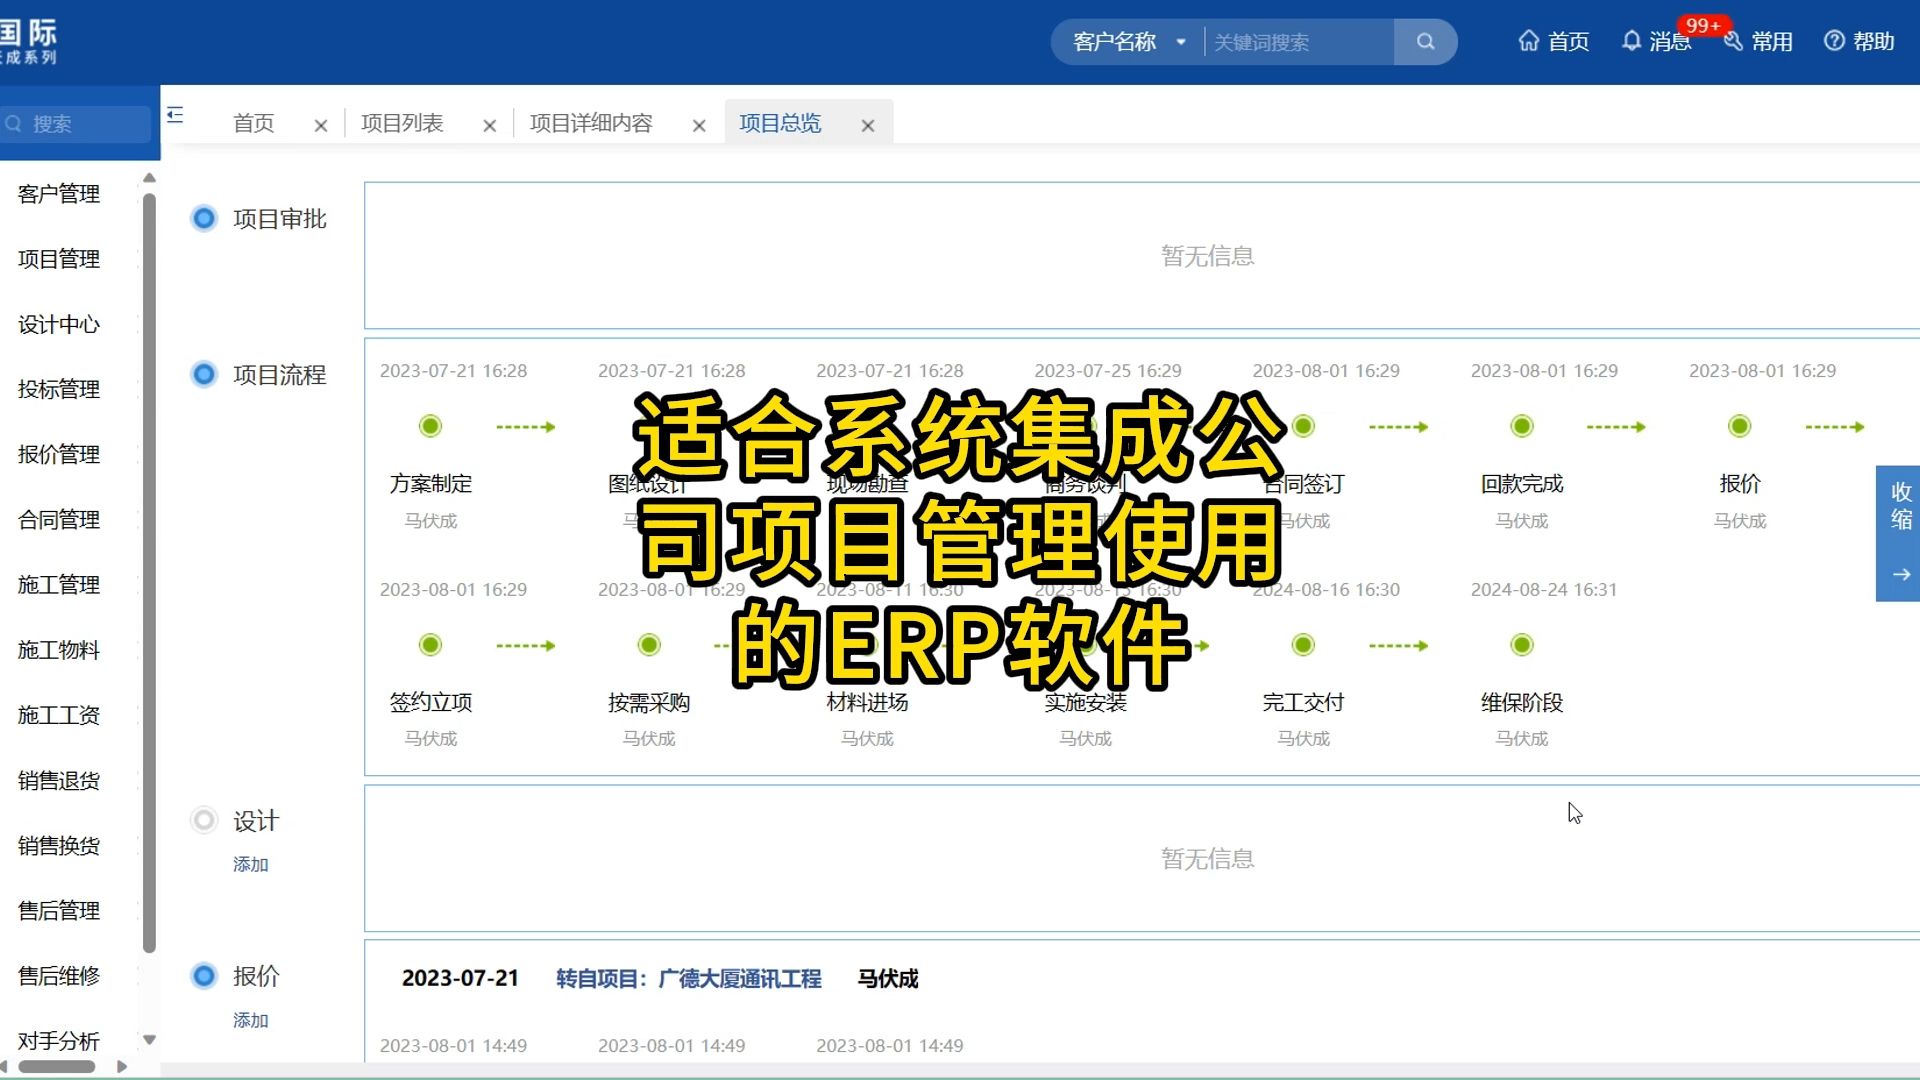Click the 方案制定 step label
Image resolution: width=1920 pixels, height=1080 pixels.
click(x=430, y=484)
